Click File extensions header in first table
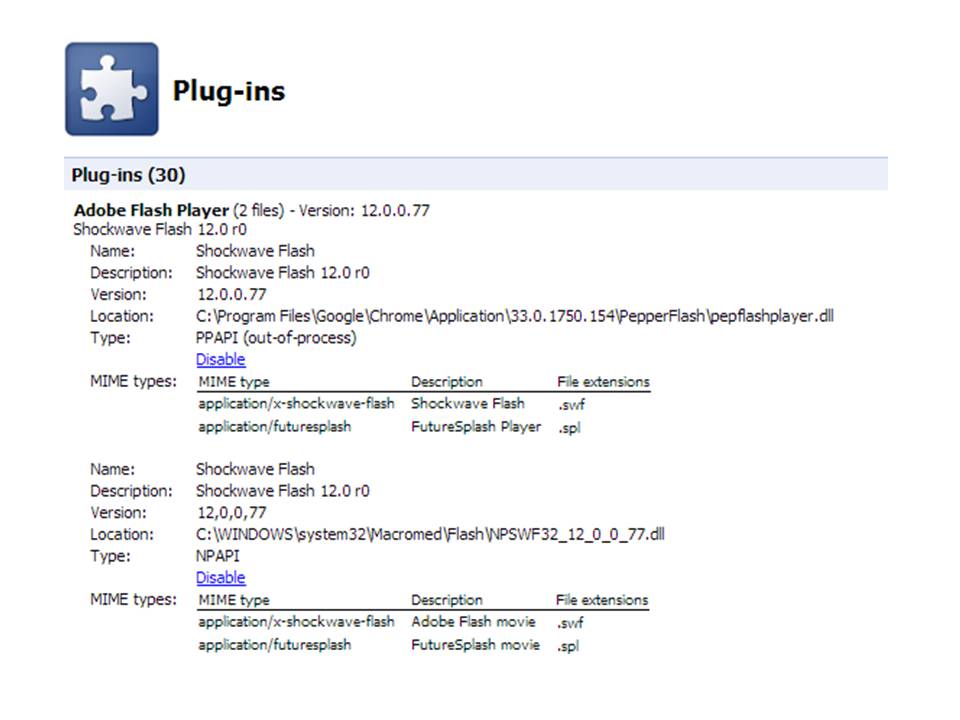The width and height of the screenshot is (960, 720). [603, 382]
